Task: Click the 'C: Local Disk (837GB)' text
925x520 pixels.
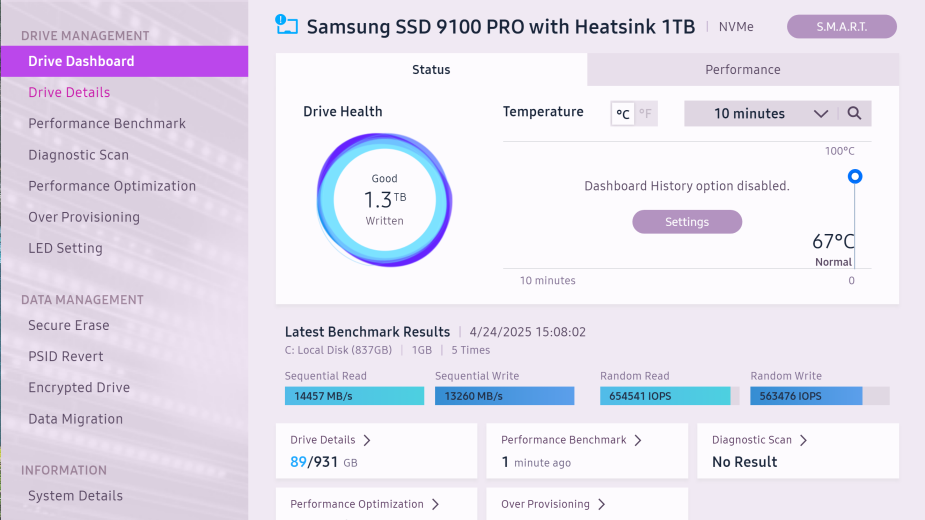Action: [x=338, y=350]
